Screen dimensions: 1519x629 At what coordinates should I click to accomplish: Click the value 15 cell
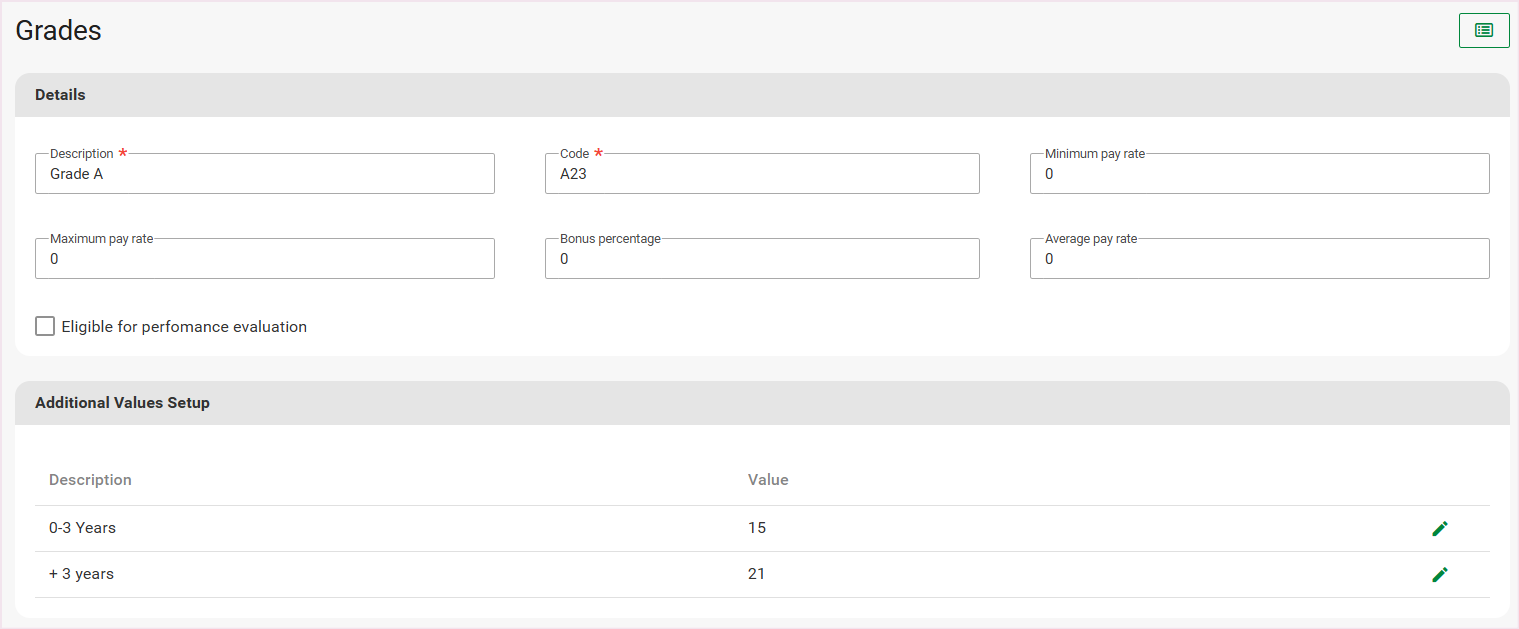[x=757, y=528]
